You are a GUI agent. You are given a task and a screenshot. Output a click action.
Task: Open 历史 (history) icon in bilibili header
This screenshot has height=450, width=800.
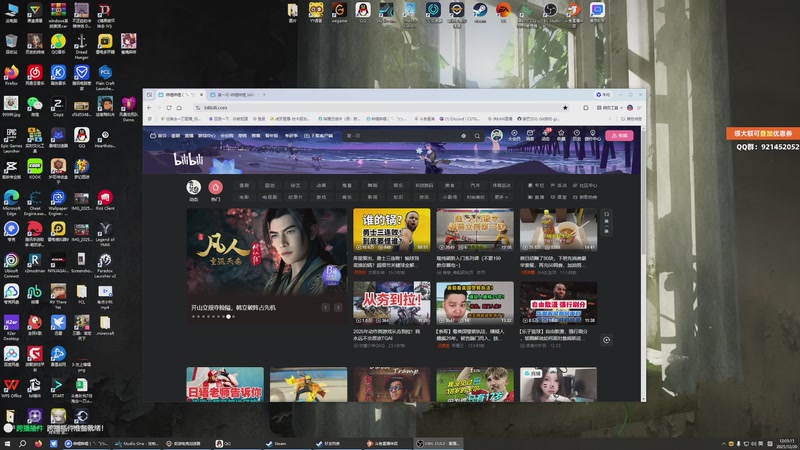tap(577, 135)
